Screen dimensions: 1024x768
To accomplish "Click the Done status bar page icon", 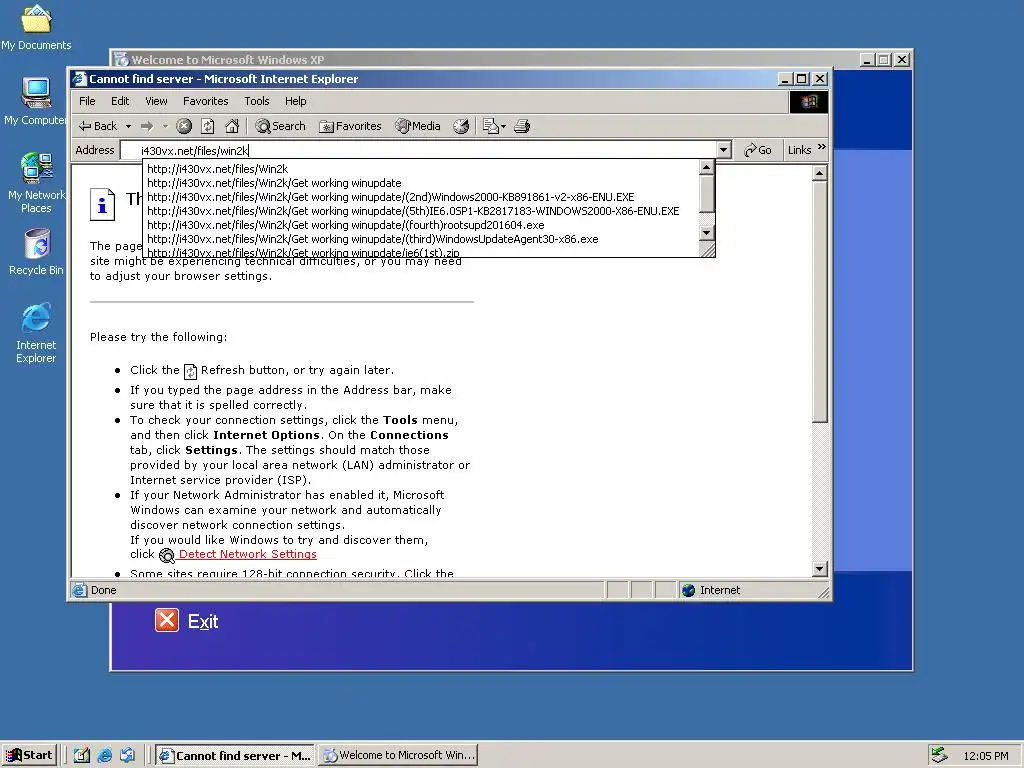I will point(80,590).
